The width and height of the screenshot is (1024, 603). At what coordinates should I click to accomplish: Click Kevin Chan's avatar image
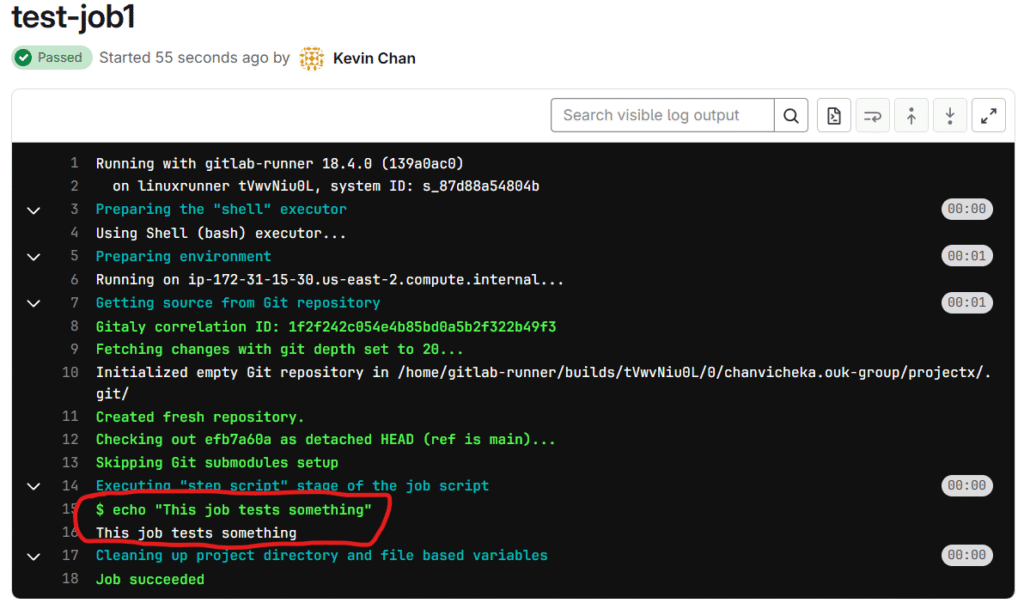point(312,58)
